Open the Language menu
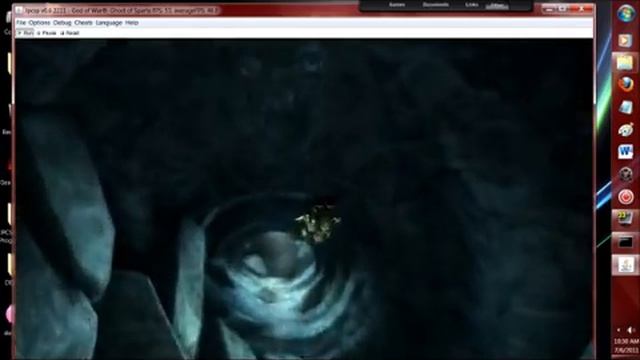The width and height of the screenshot is (640, 360). 109,23
